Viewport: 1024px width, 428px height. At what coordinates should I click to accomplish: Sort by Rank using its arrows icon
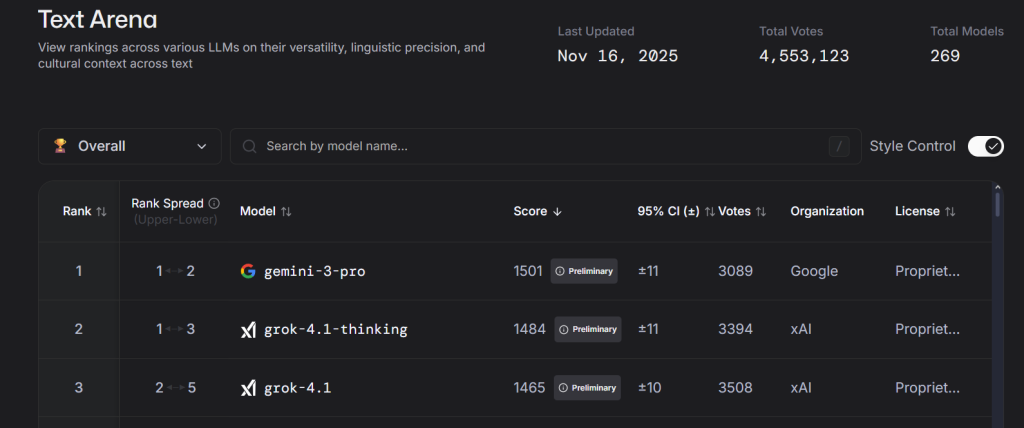click(101, 211)
